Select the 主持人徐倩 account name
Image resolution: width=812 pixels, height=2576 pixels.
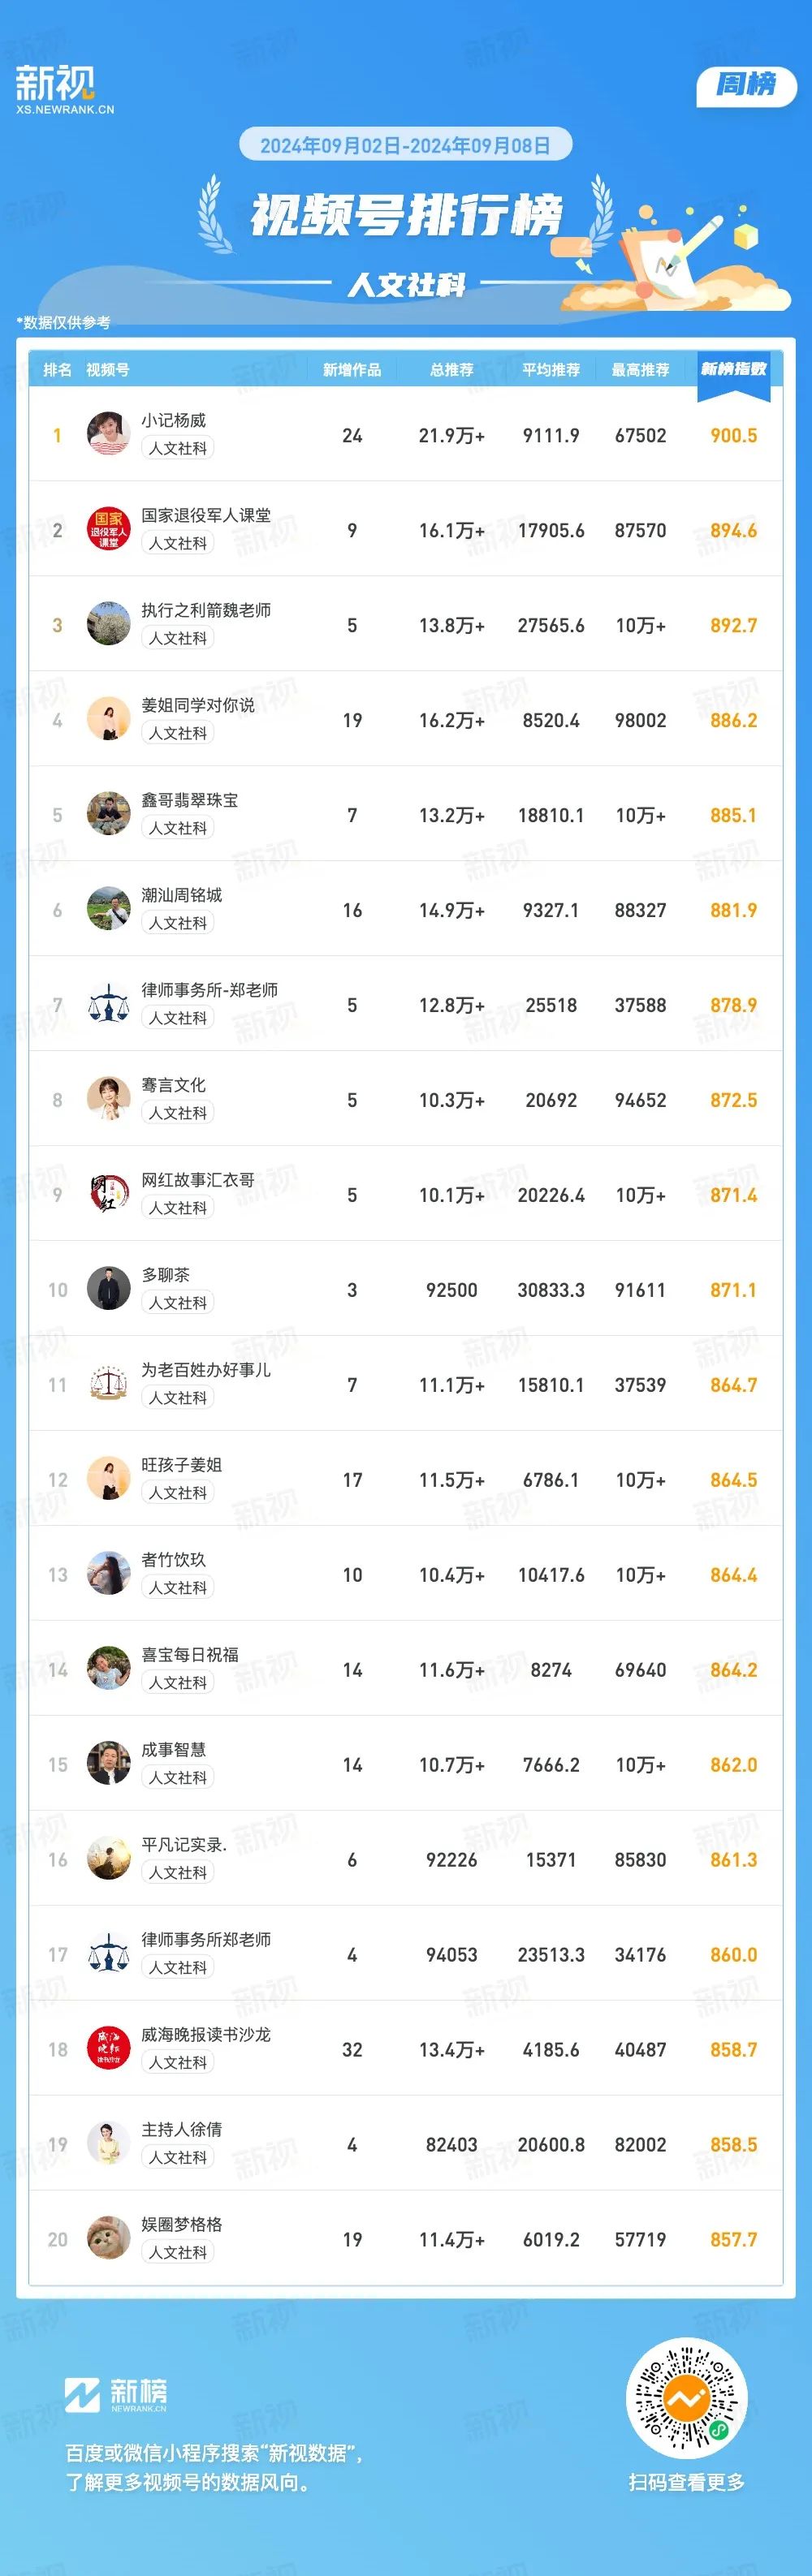(182, 2130)
